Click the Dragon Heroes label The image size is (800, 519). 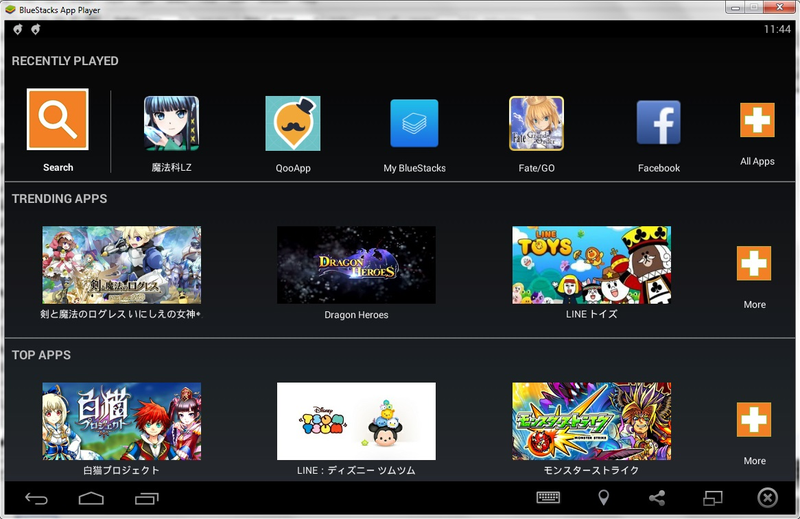356,315
